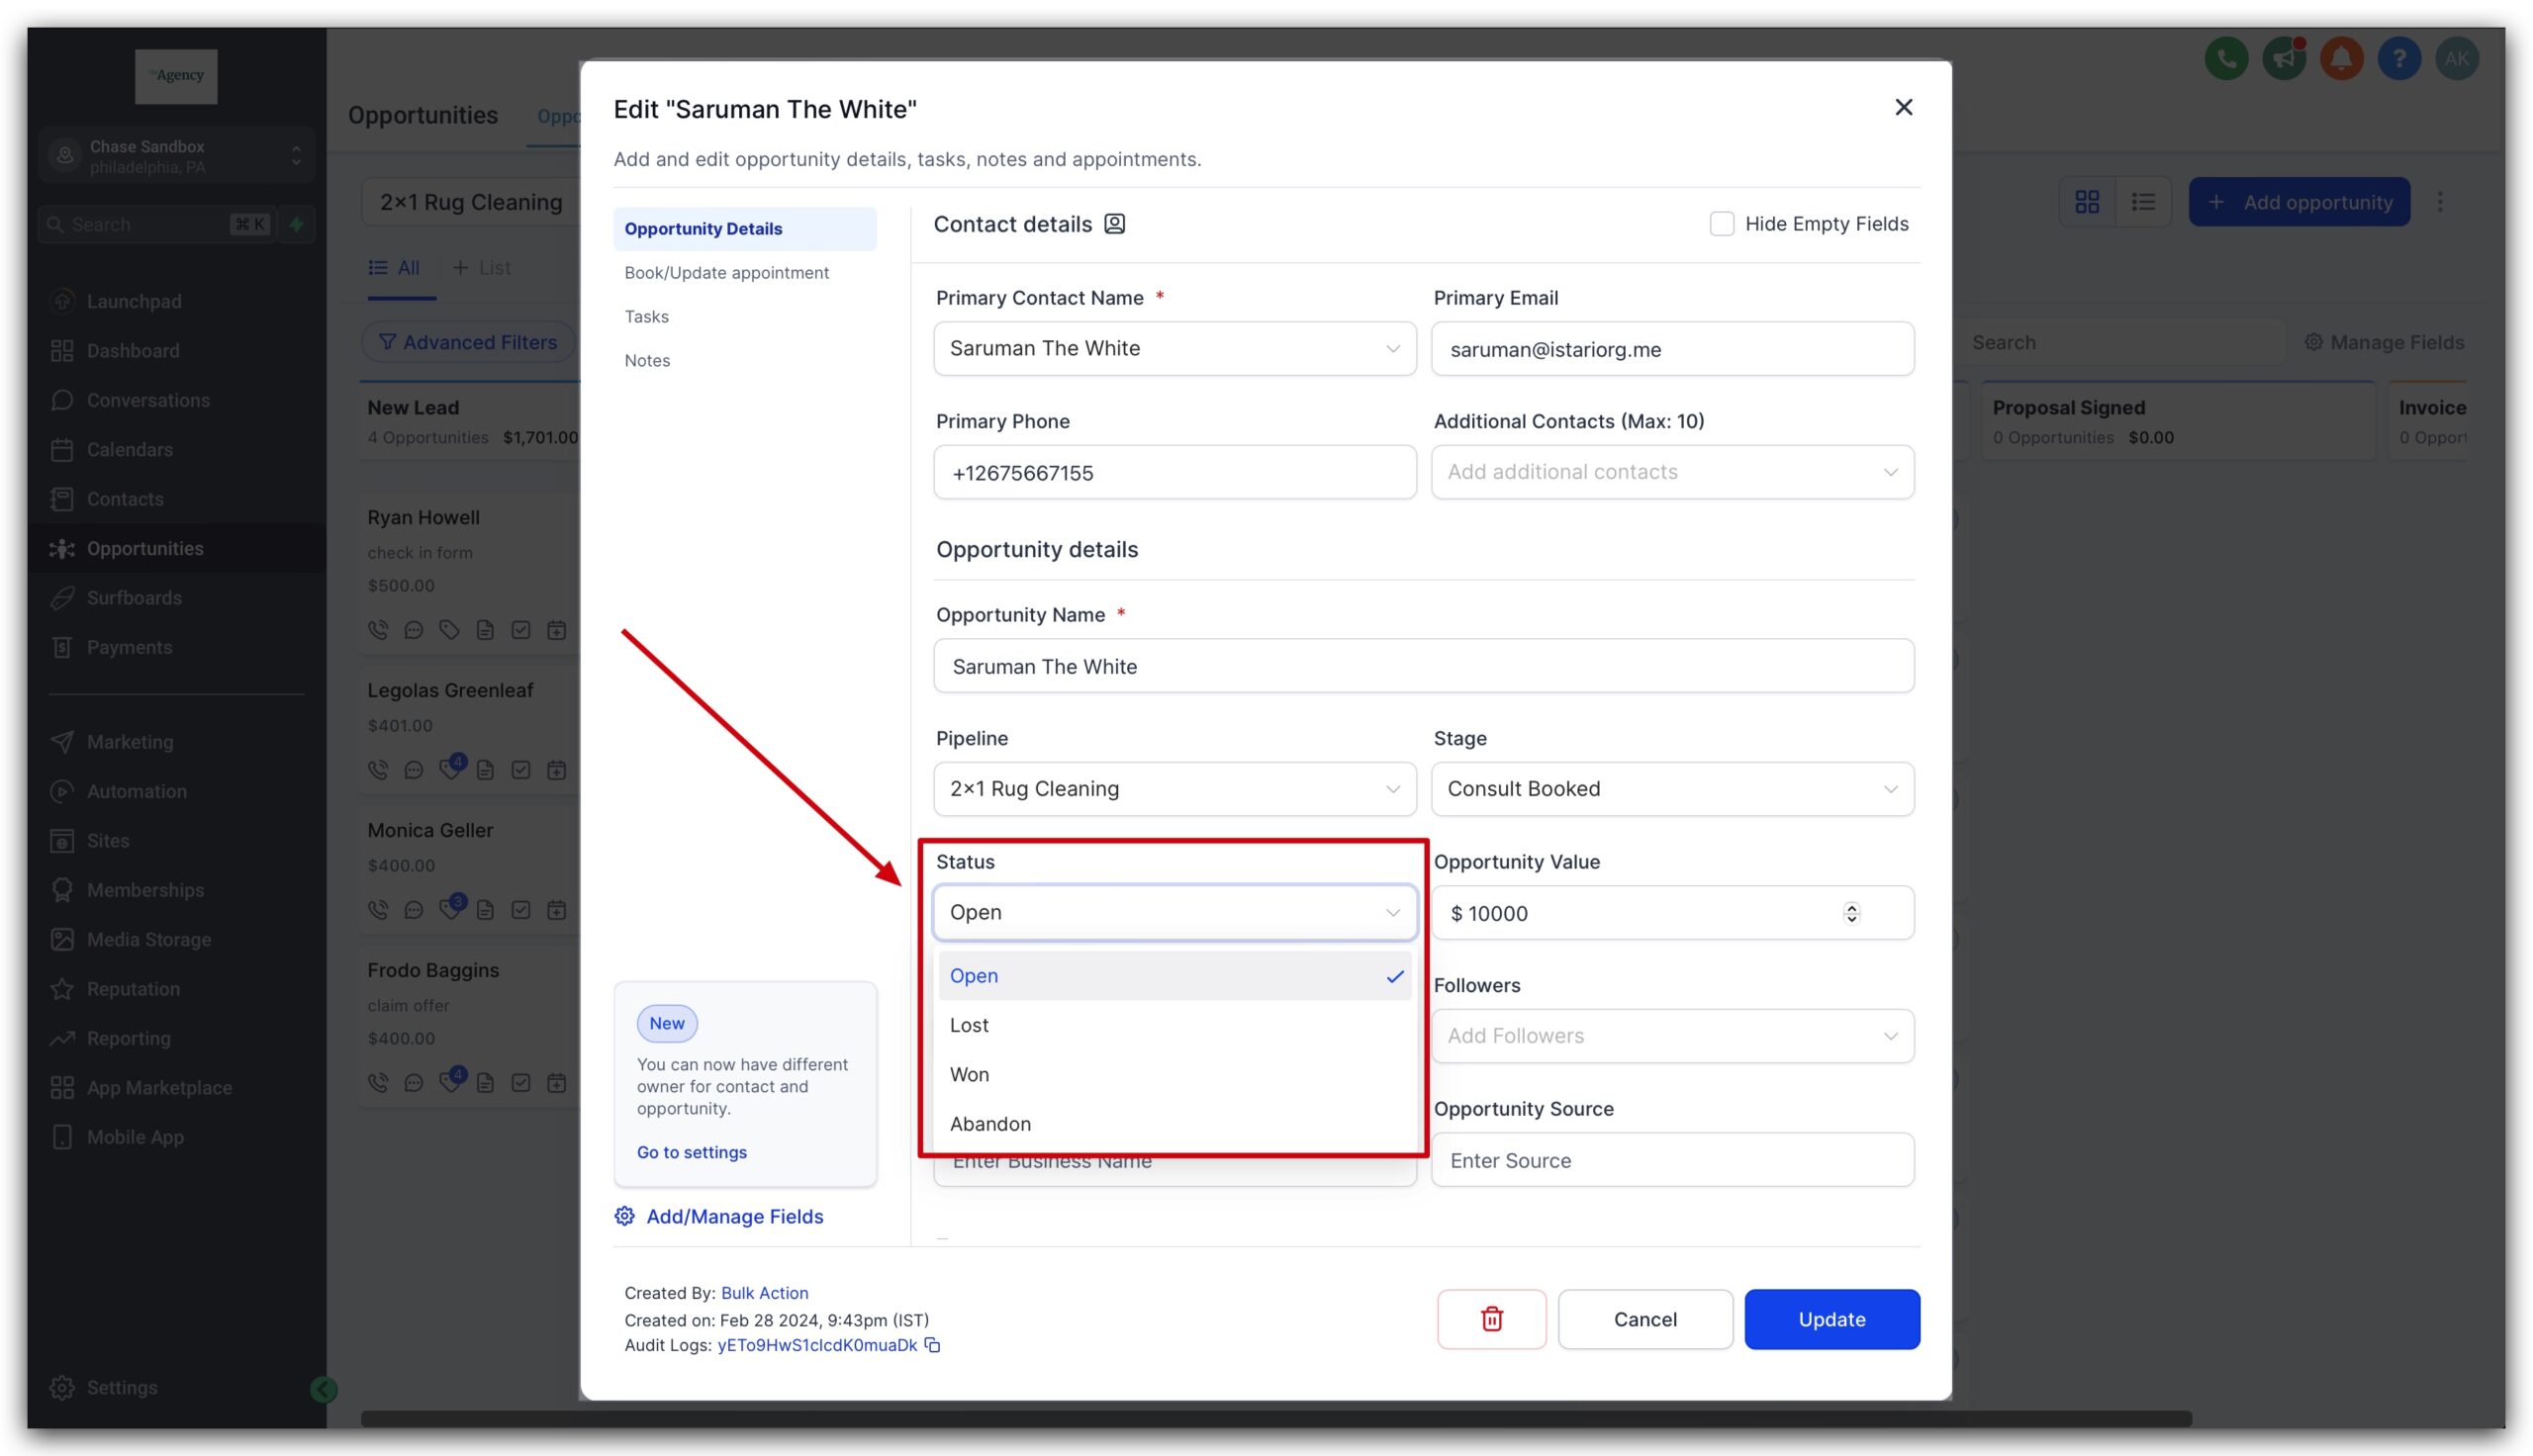Open notes icon on Frodo Baggins card
The width and height of the screenshot is (2533, 1456).
486,1082
